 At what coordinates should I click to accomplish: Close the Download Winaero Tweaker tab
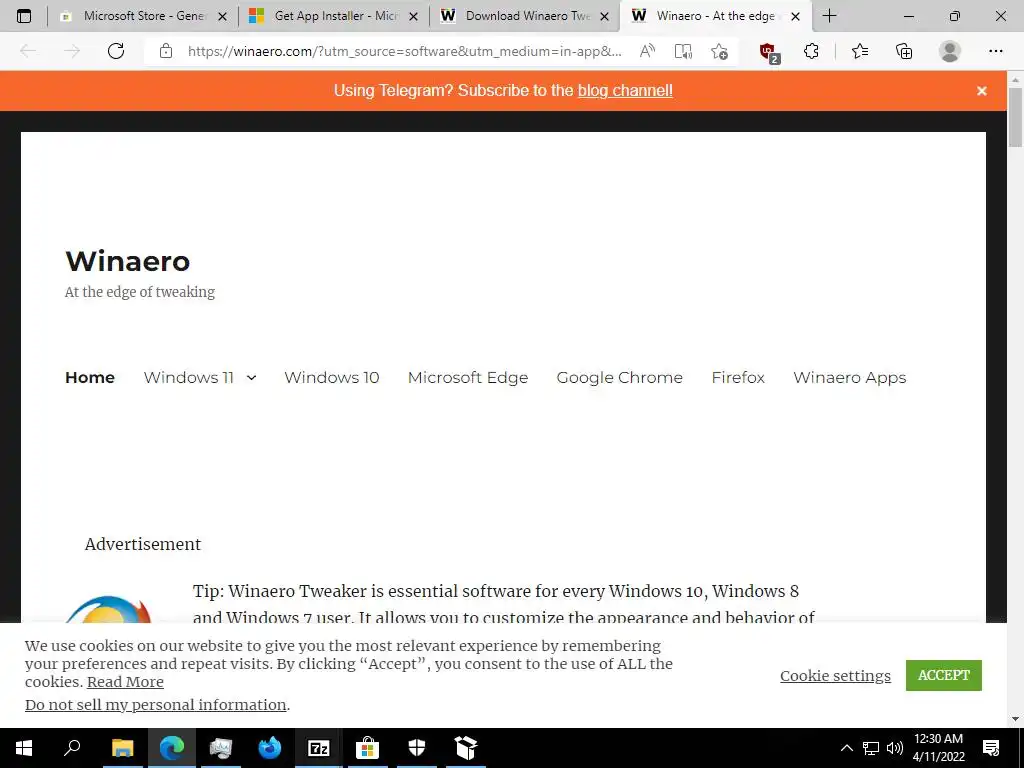pos(605,16)
